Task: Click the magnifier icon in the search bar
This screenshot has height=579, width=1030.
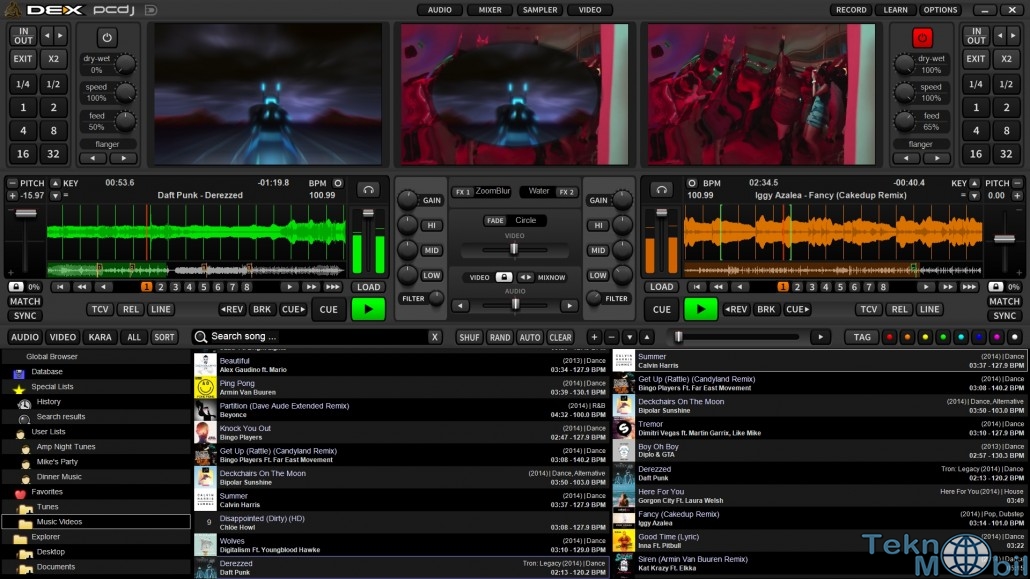Action: coord(201,337)
